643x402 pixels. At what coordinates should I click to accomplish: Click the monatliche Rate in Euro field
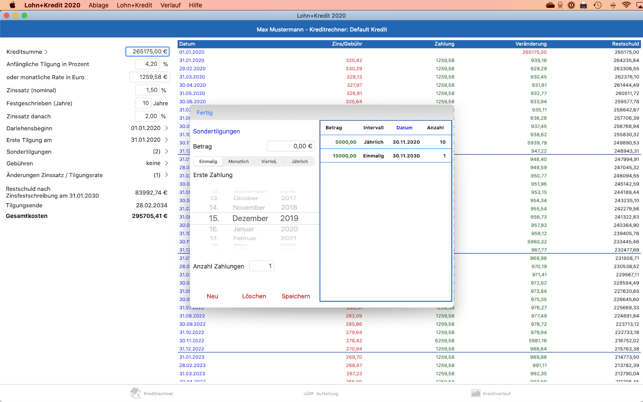point(149,77)
